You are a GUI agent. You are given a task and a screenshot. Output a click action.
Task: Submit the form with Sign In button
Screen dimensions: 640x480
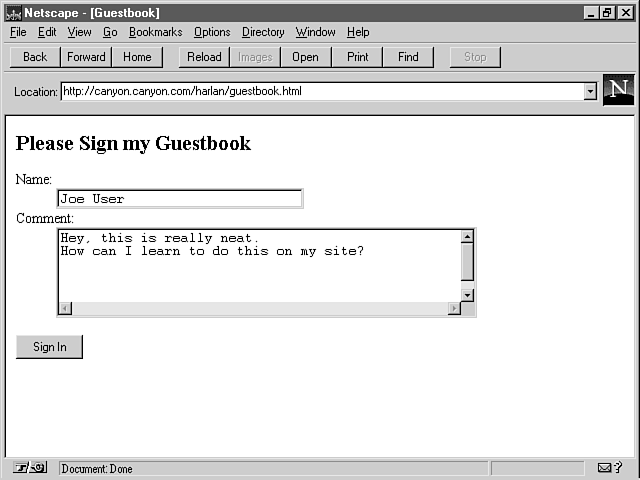[49, 347]
